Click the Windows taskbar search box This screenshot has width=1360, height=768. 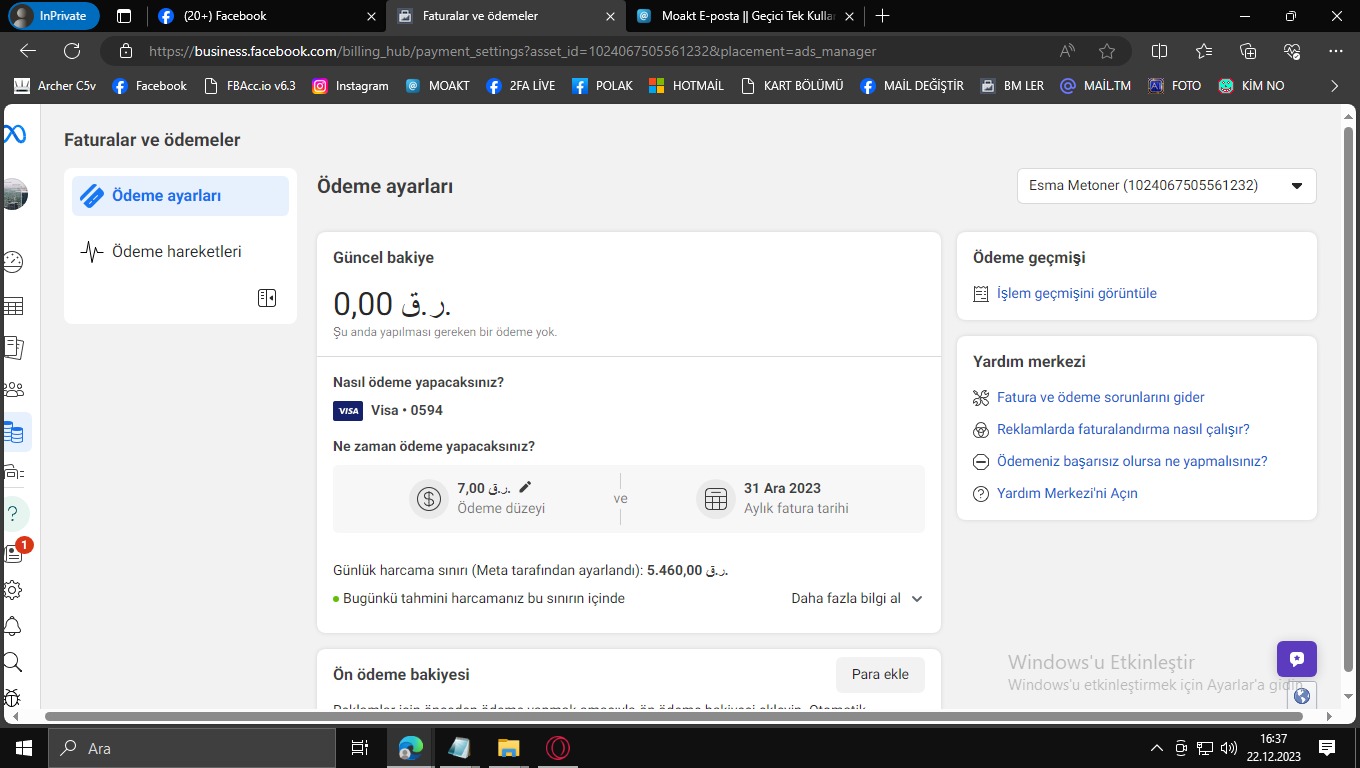pyautogui.click(x=191, y=748)
